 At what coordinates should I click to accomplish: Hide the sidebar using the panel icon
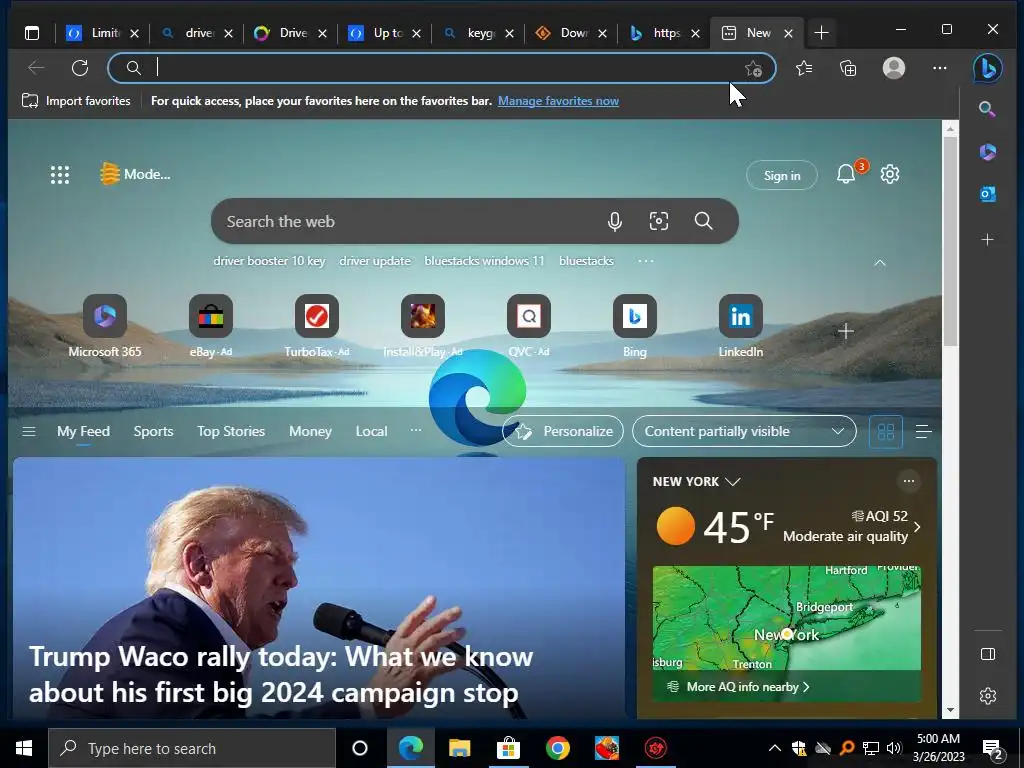click(987, 654)
